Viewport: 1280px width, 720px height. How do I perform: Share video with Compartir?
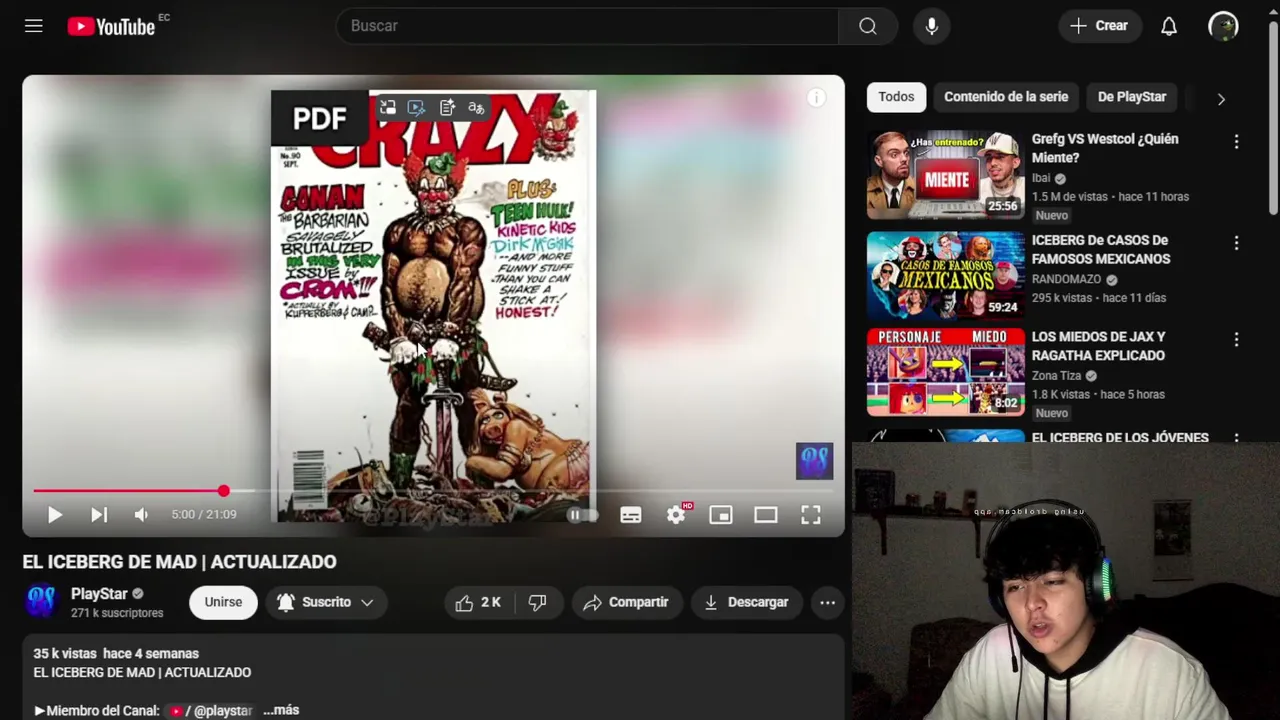[627, 602]
